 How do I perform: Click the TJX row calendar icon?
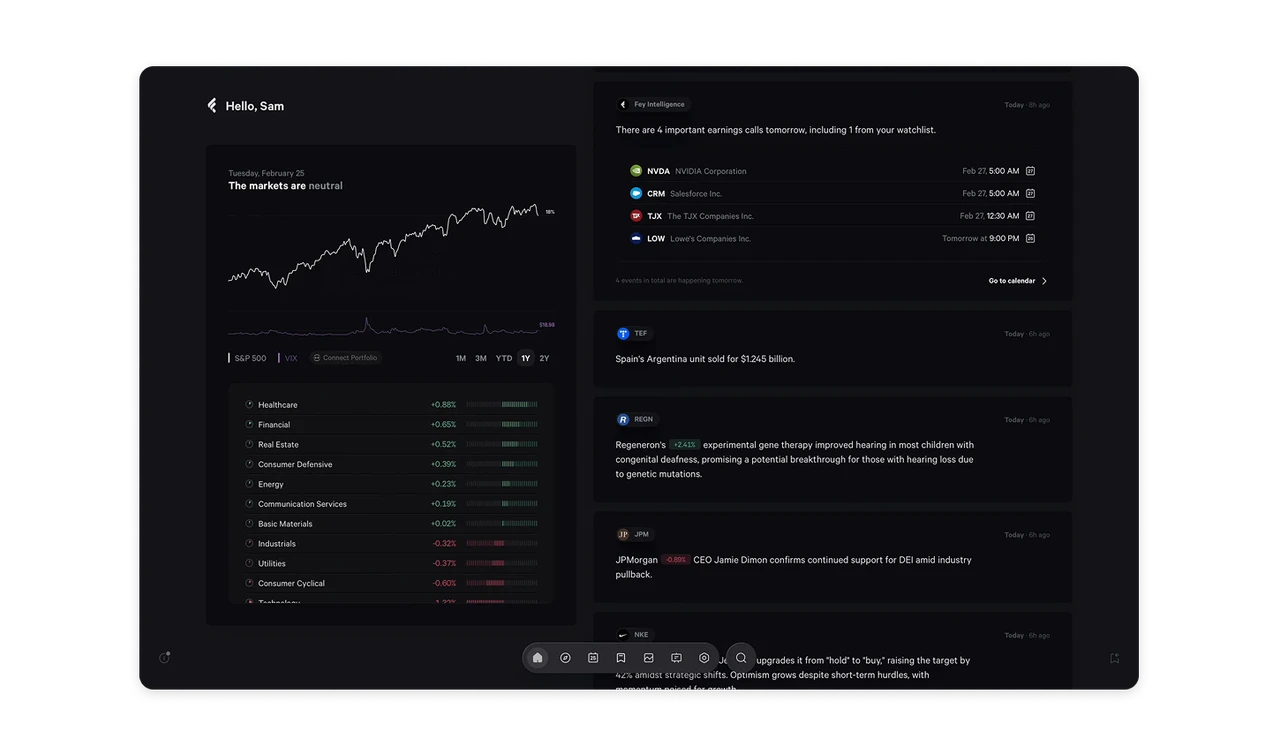[x=1031, y=216]
